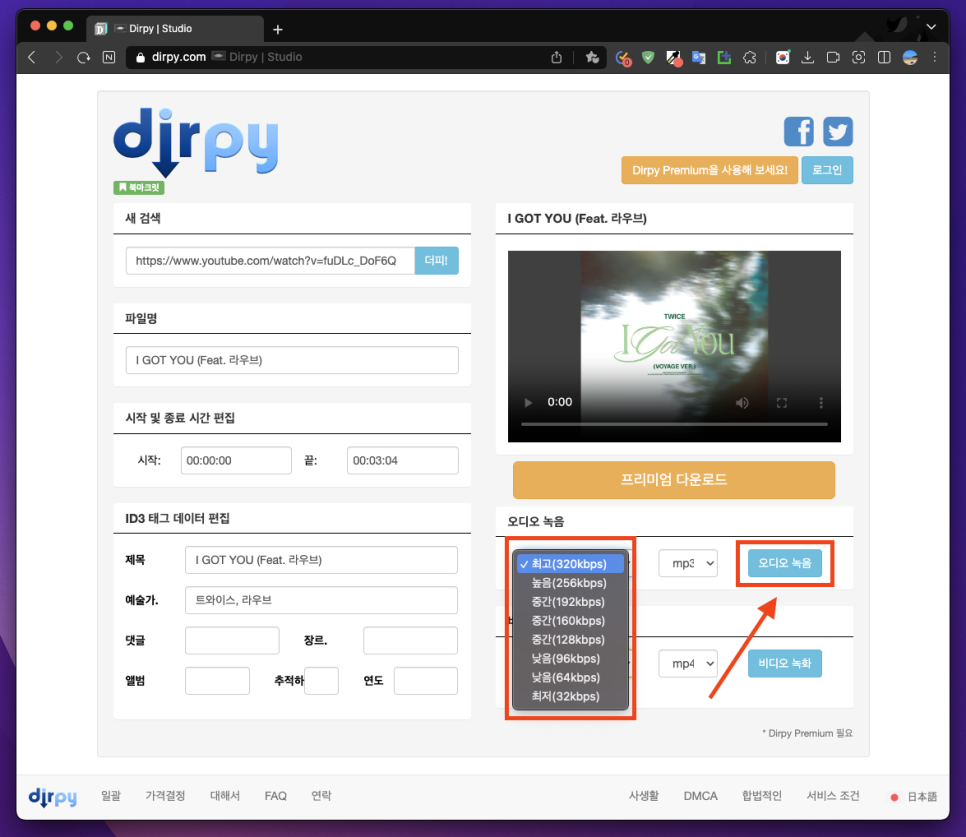Click the YouTube URL search field
The image size is (966, 837).
coord(270,261)
